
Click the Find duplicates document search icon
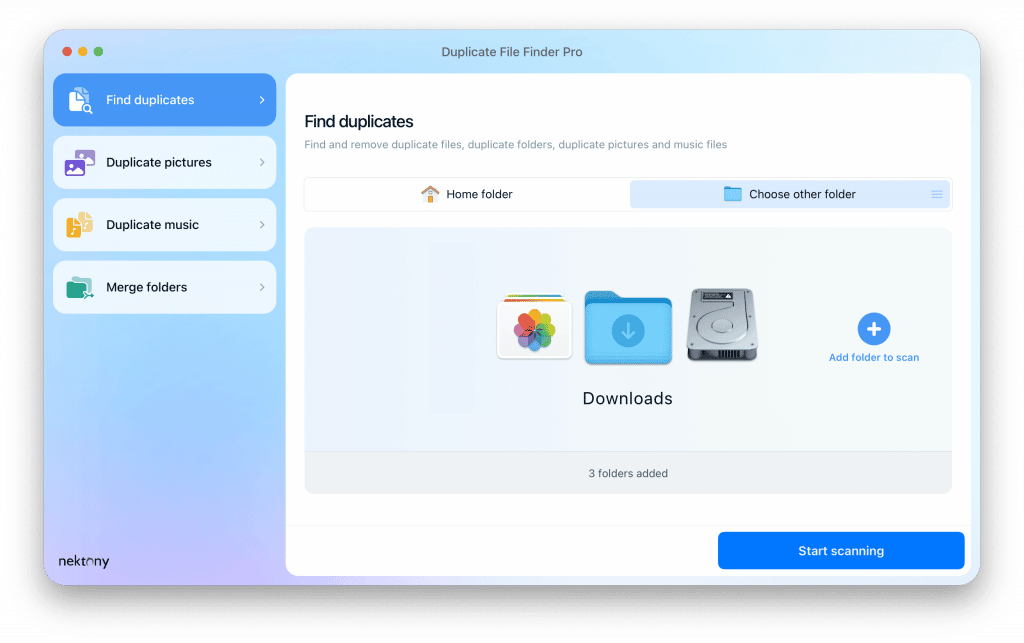pos(80,100)
